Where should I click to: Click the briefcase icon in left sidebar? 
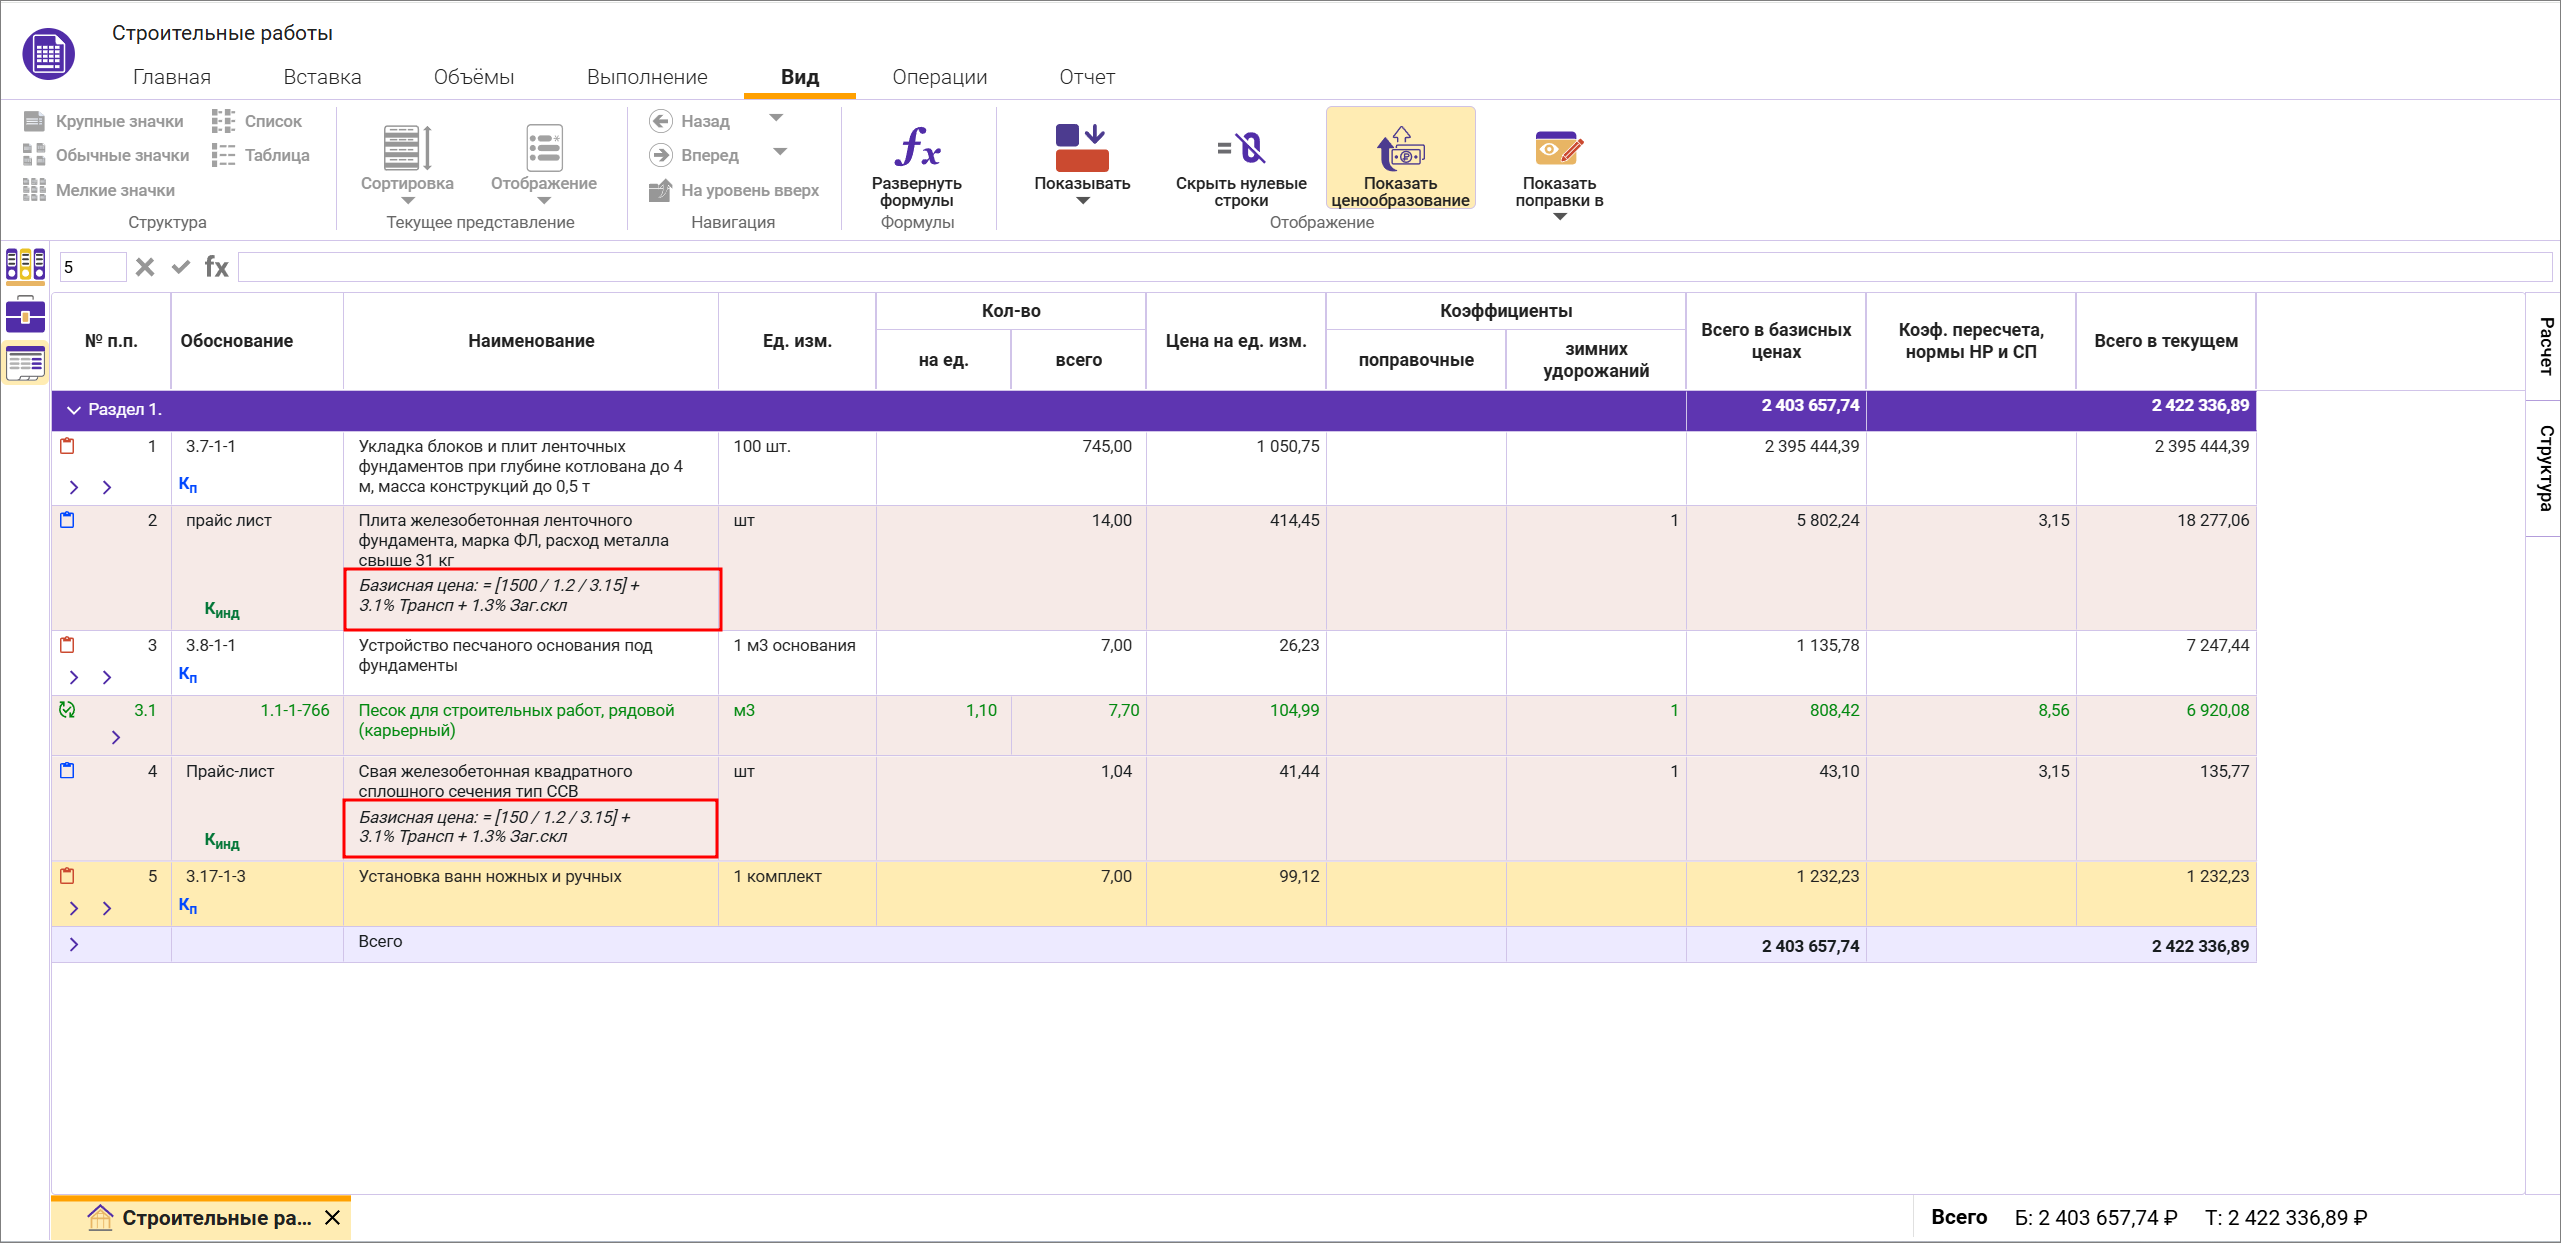coord(25,315)
